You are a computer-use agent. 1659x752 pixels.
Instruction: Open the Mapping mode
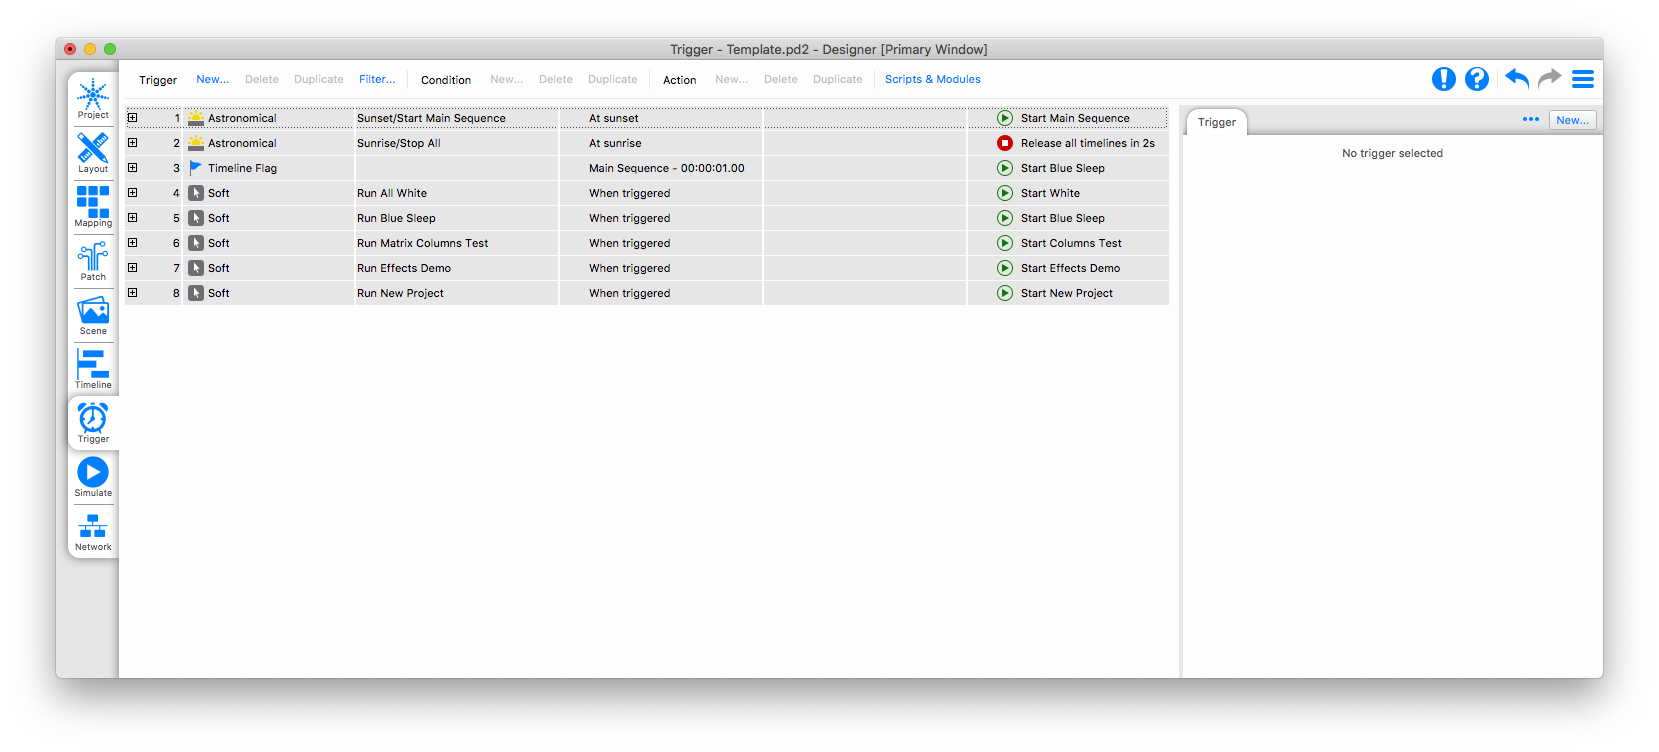tap(93, 207)
